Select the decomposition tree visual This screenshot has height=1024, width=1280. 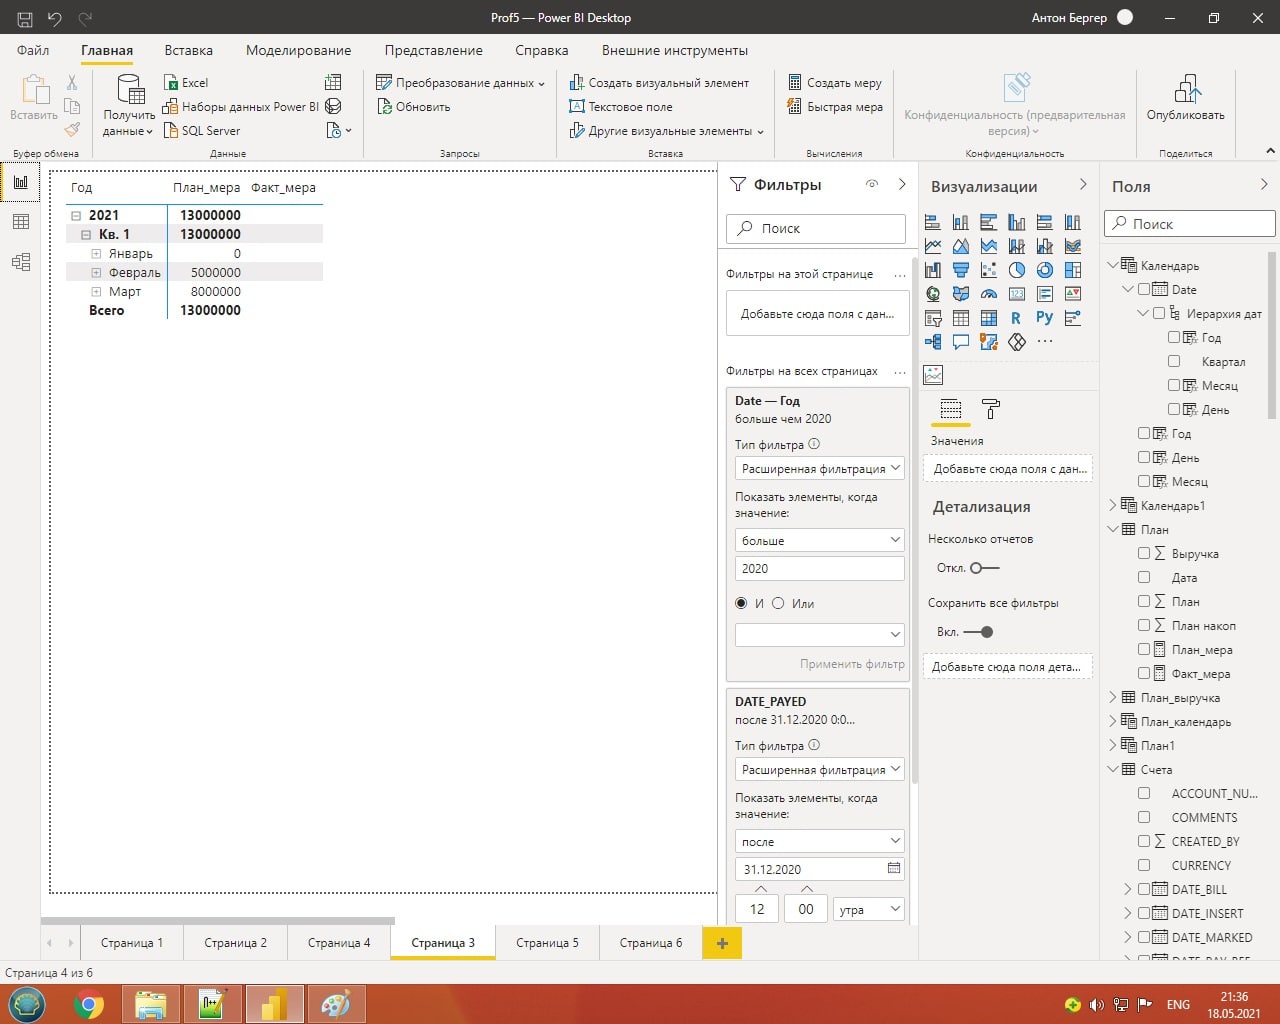click(933, 342)
